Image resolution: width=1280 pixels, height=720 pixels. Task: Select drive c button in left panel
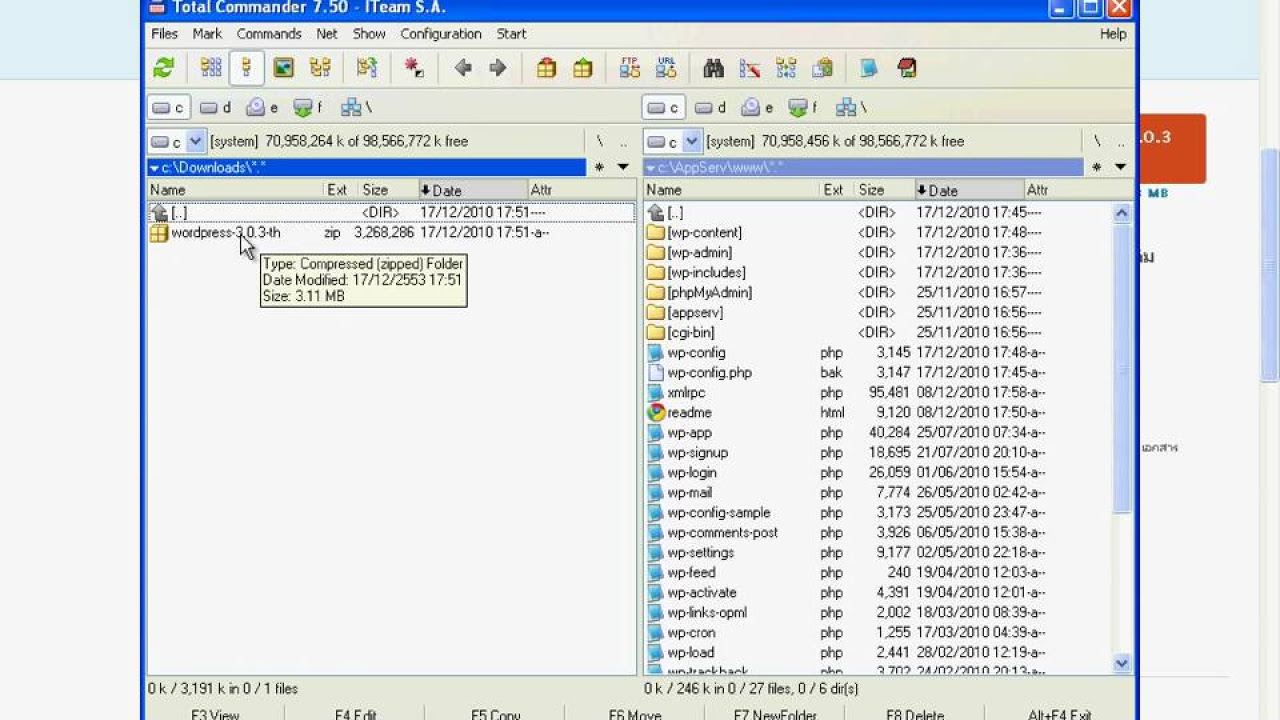(x=169, y=107)
